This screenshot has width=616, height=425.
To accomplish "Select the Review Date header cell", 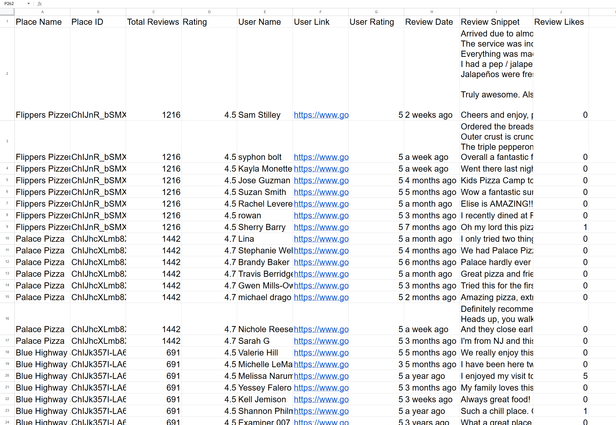I will (431, 22).
